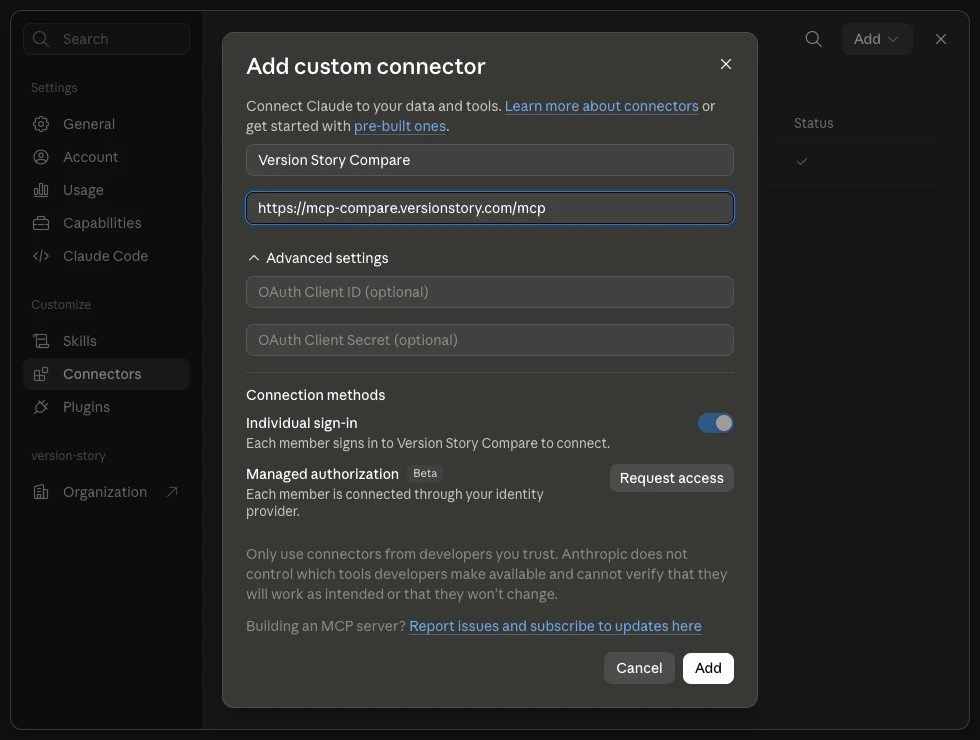Image resolution: width=980 pixels, height=740 pixels.
Task: Click the sidebar Search box
Action: [x=106, y=39]
